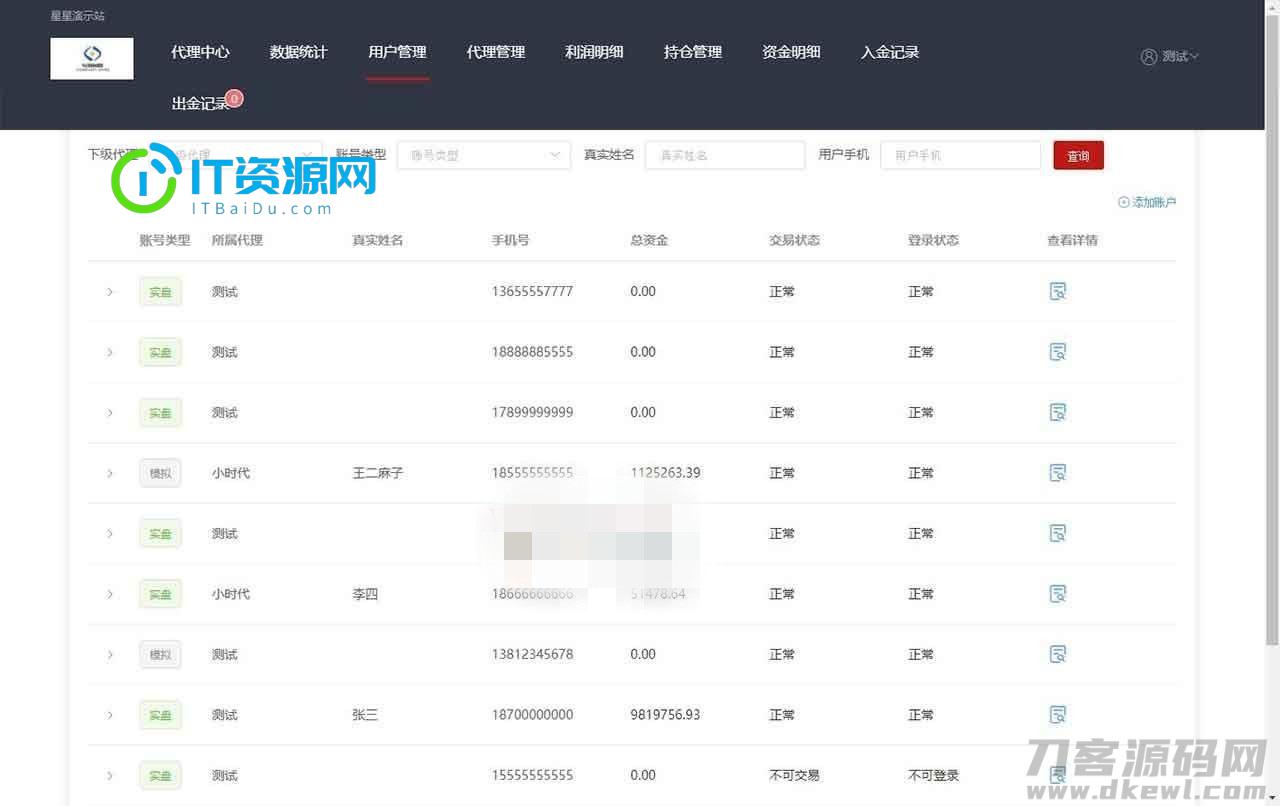Select name cell 李四
This screenshot has width=1280, height=806.
pos(365,594)
